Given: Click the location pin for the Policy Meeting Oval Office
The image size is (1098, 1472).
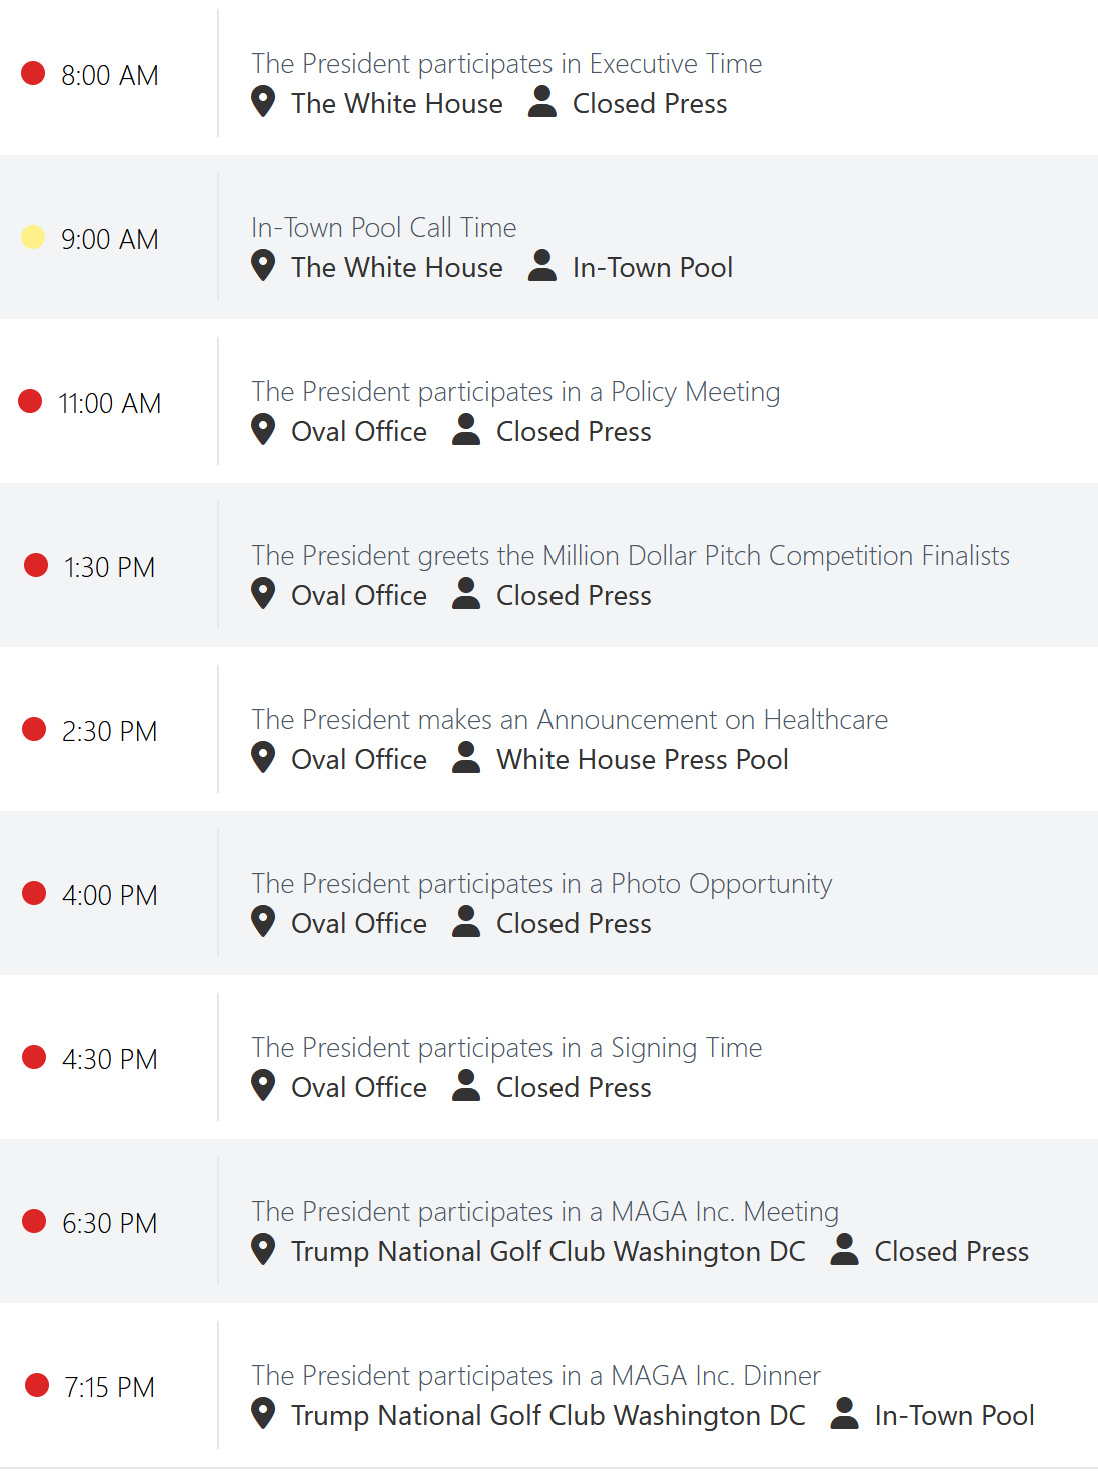Looking at the screenshot, I should (x=263, y=430).
